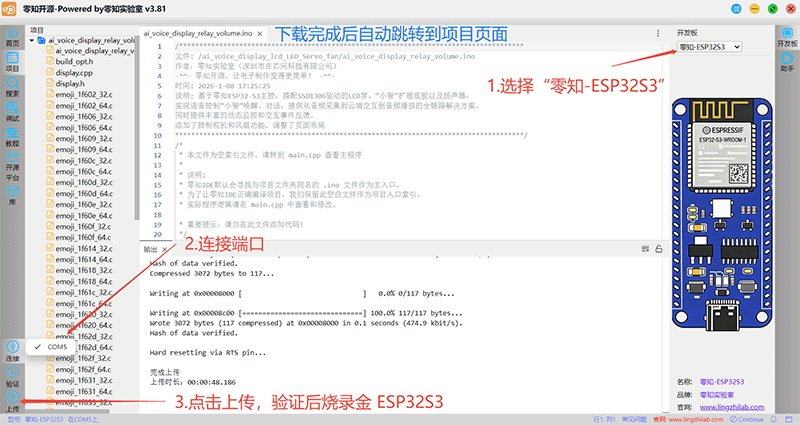Click the blue title bar button
The height and width of the screenshot is (425, 800).
(736, 9)
